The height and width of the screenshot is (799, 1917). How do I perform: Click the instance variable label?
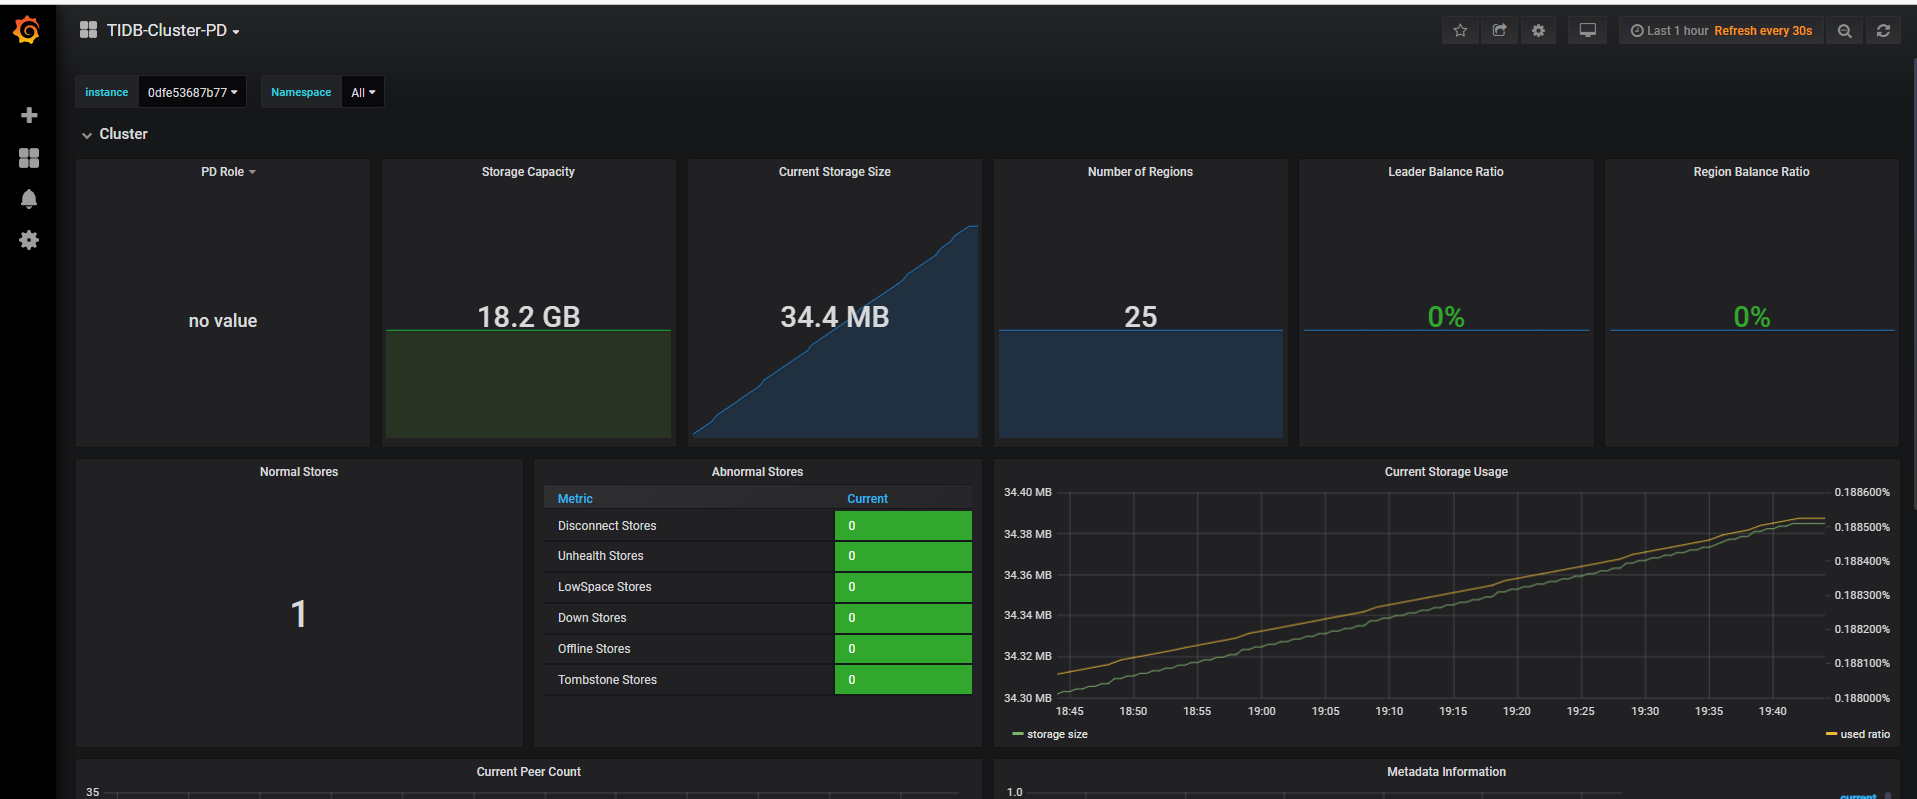(107, 92)
